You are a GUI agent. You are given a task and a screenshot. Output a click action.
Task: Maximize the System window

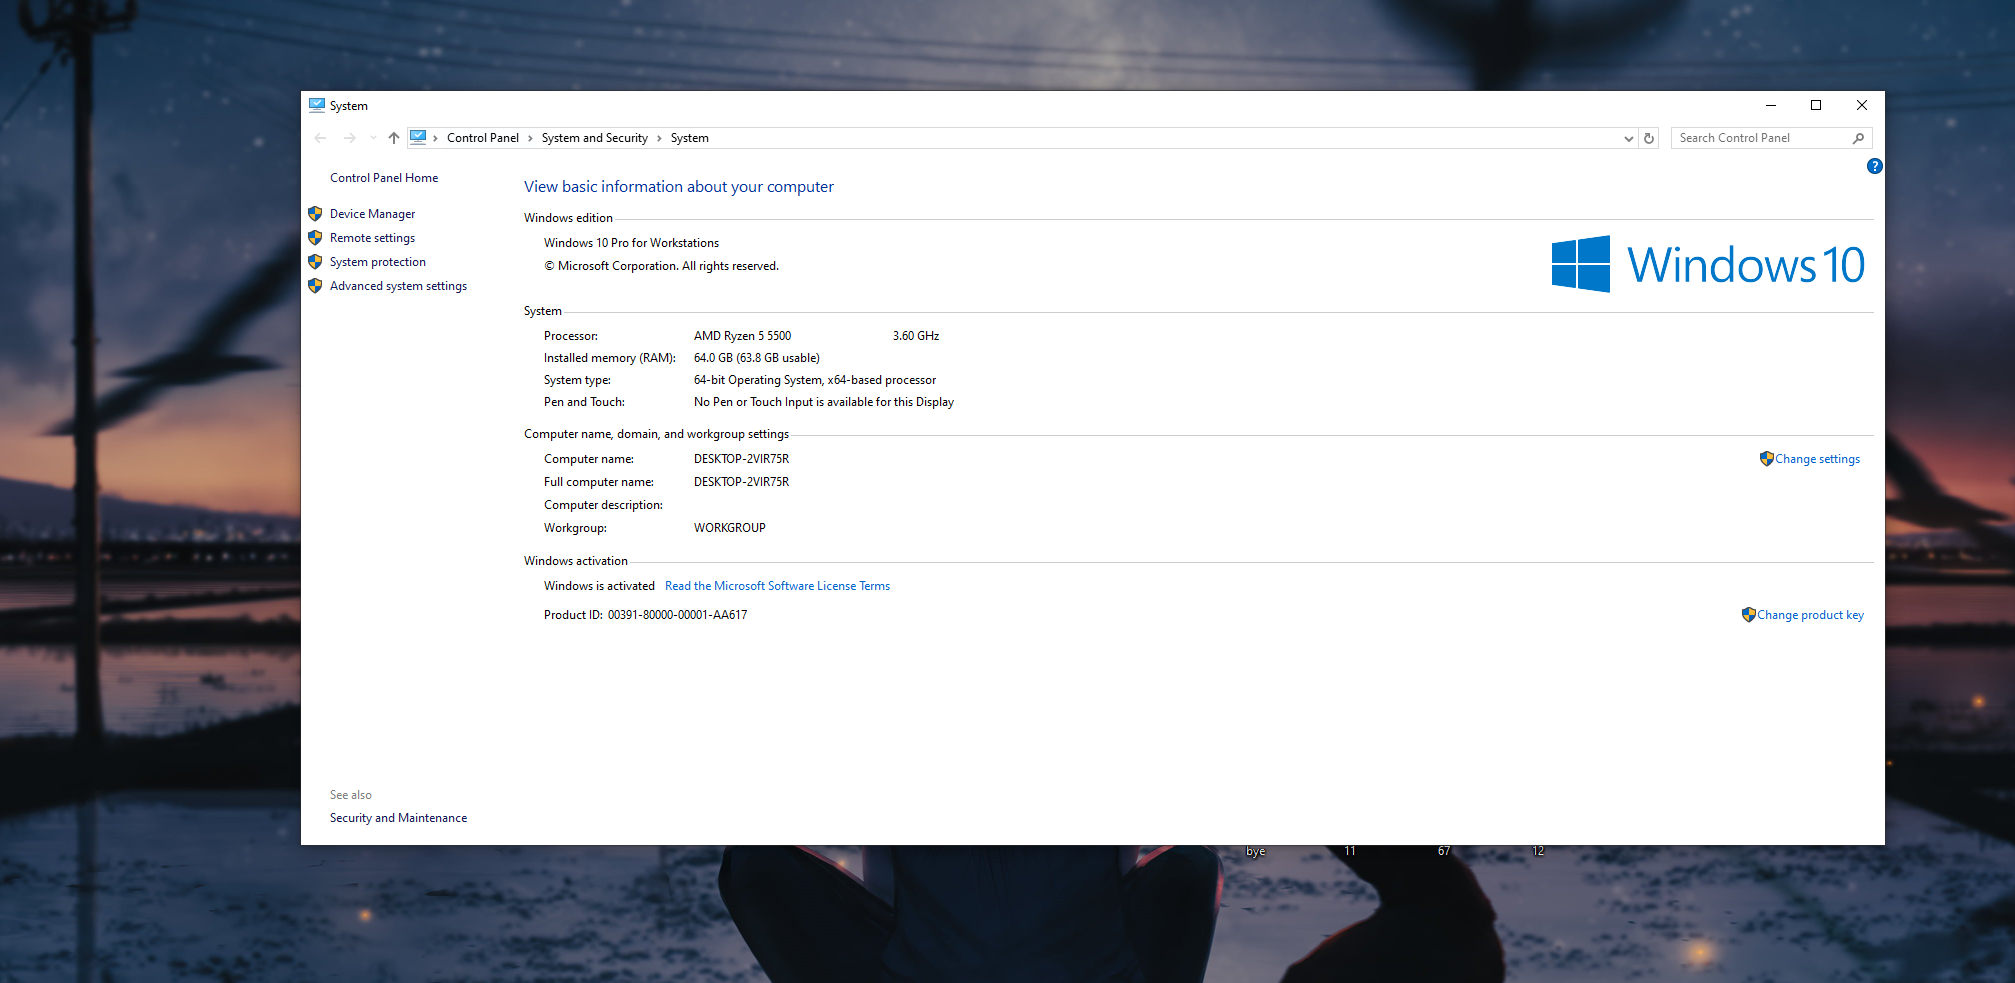pos(1816,105)
